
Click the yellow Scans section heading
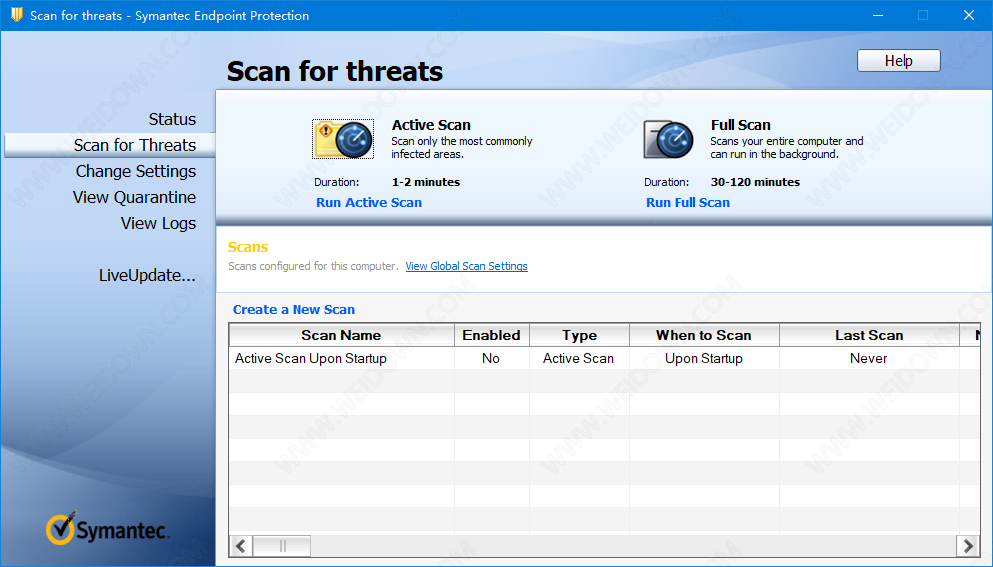coord(248,247)
